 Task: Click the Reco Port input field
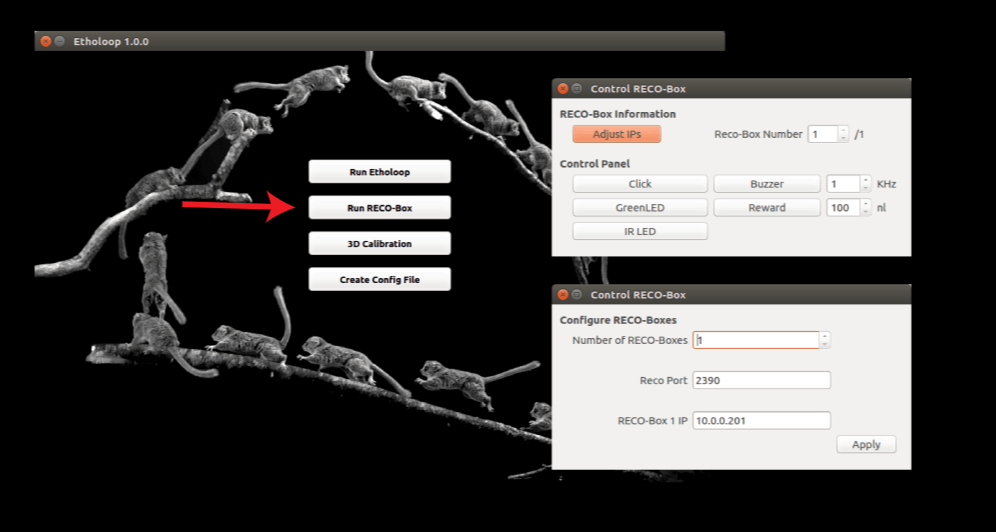click(x=761, y=380)
